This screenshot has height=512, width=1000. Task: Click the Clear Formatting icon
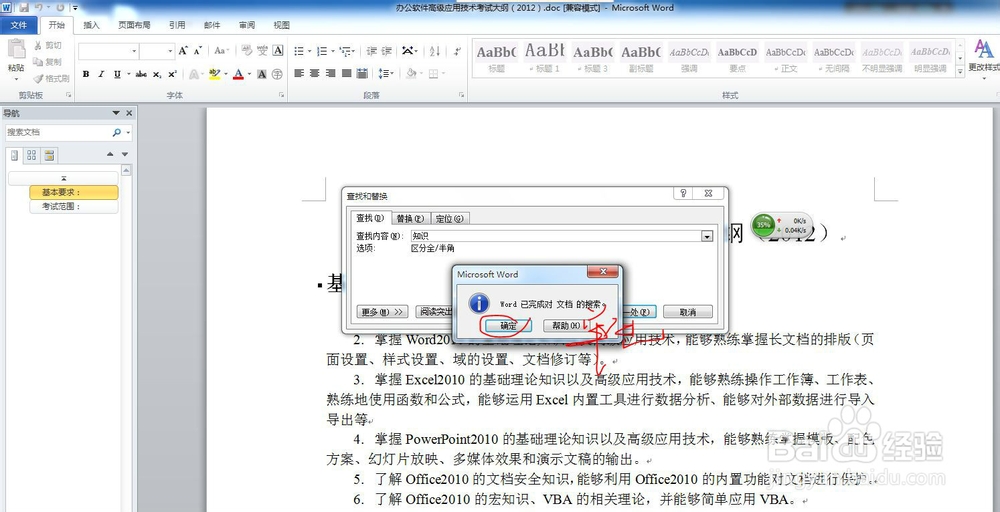point(247,50)
